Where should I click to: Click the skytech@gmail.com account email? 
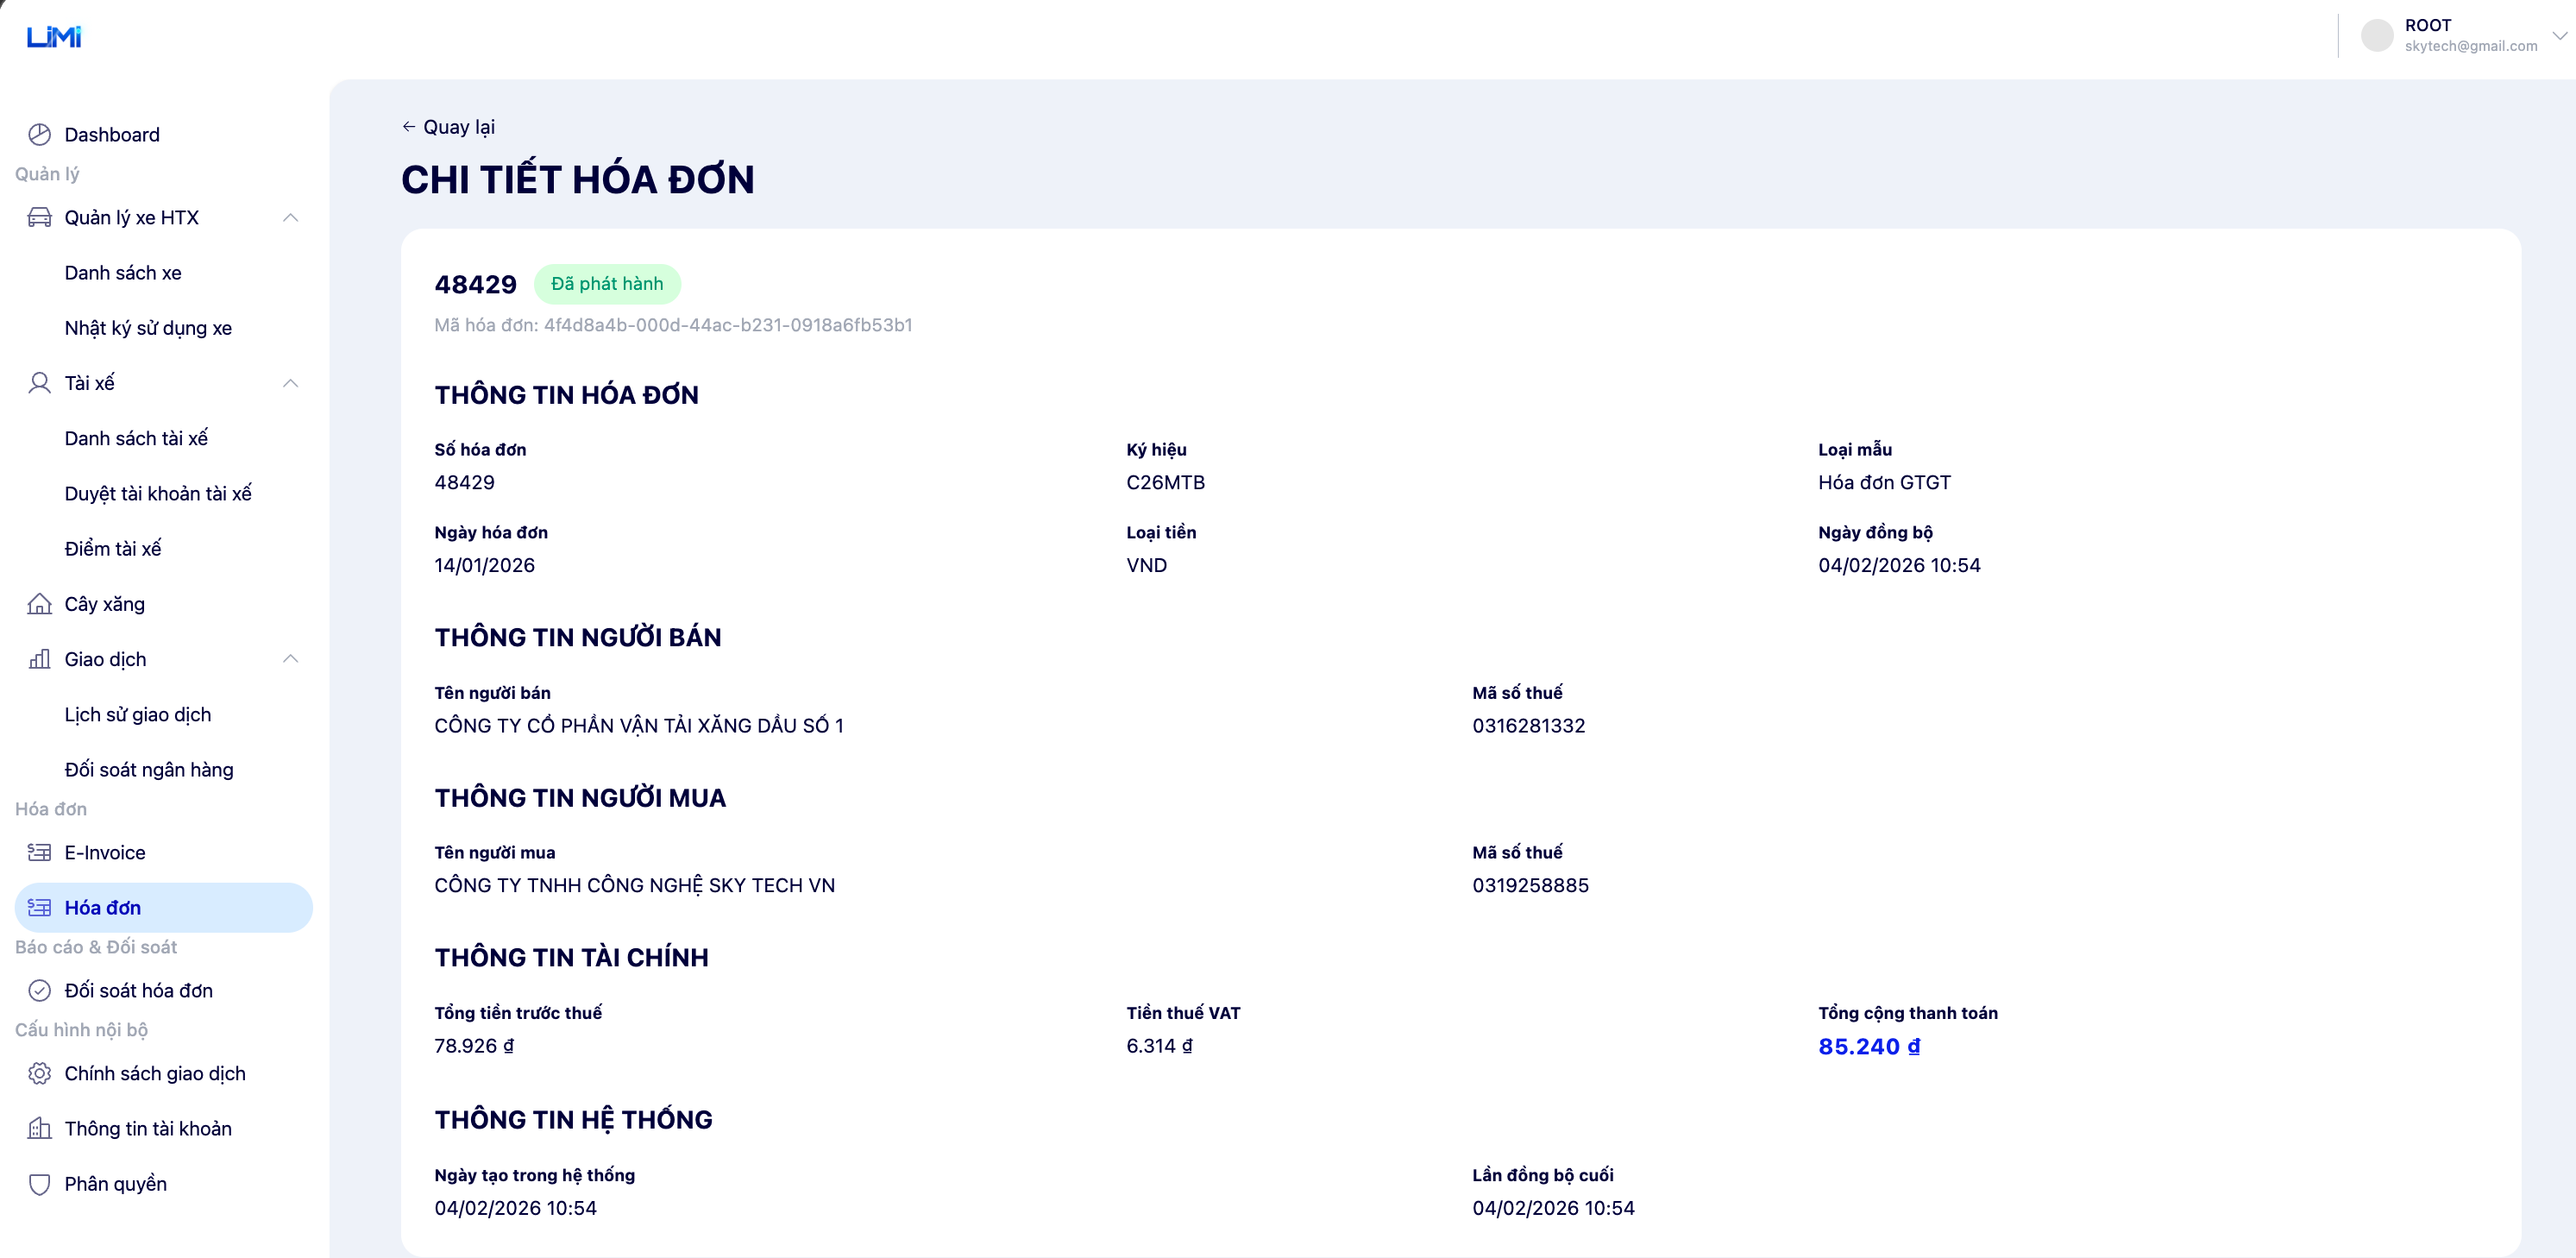coord(2471,46)
